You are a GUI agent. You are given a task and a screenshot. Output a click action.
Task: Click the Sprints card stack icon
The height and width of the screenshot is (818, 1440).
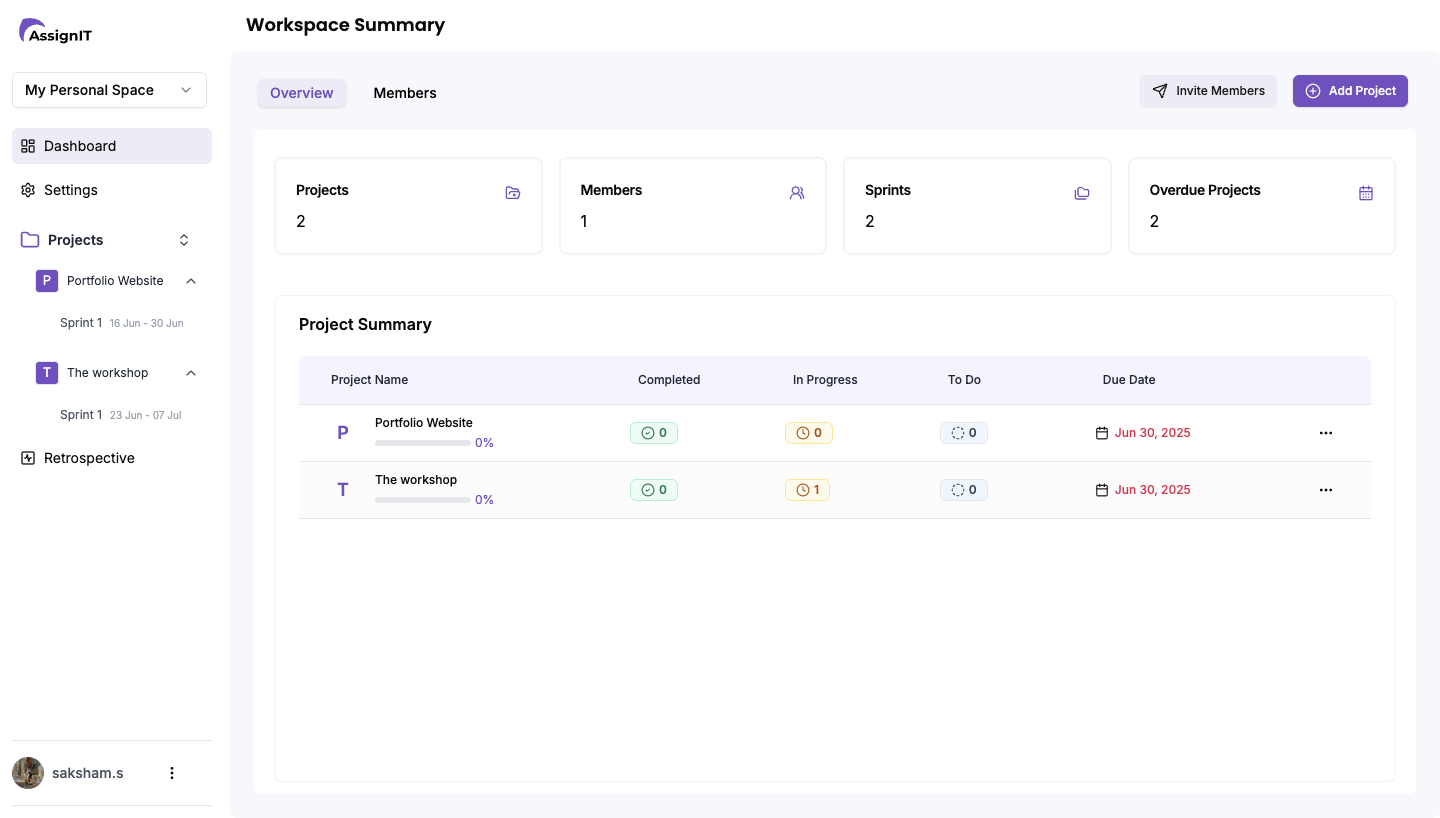tap(1082, 193)
